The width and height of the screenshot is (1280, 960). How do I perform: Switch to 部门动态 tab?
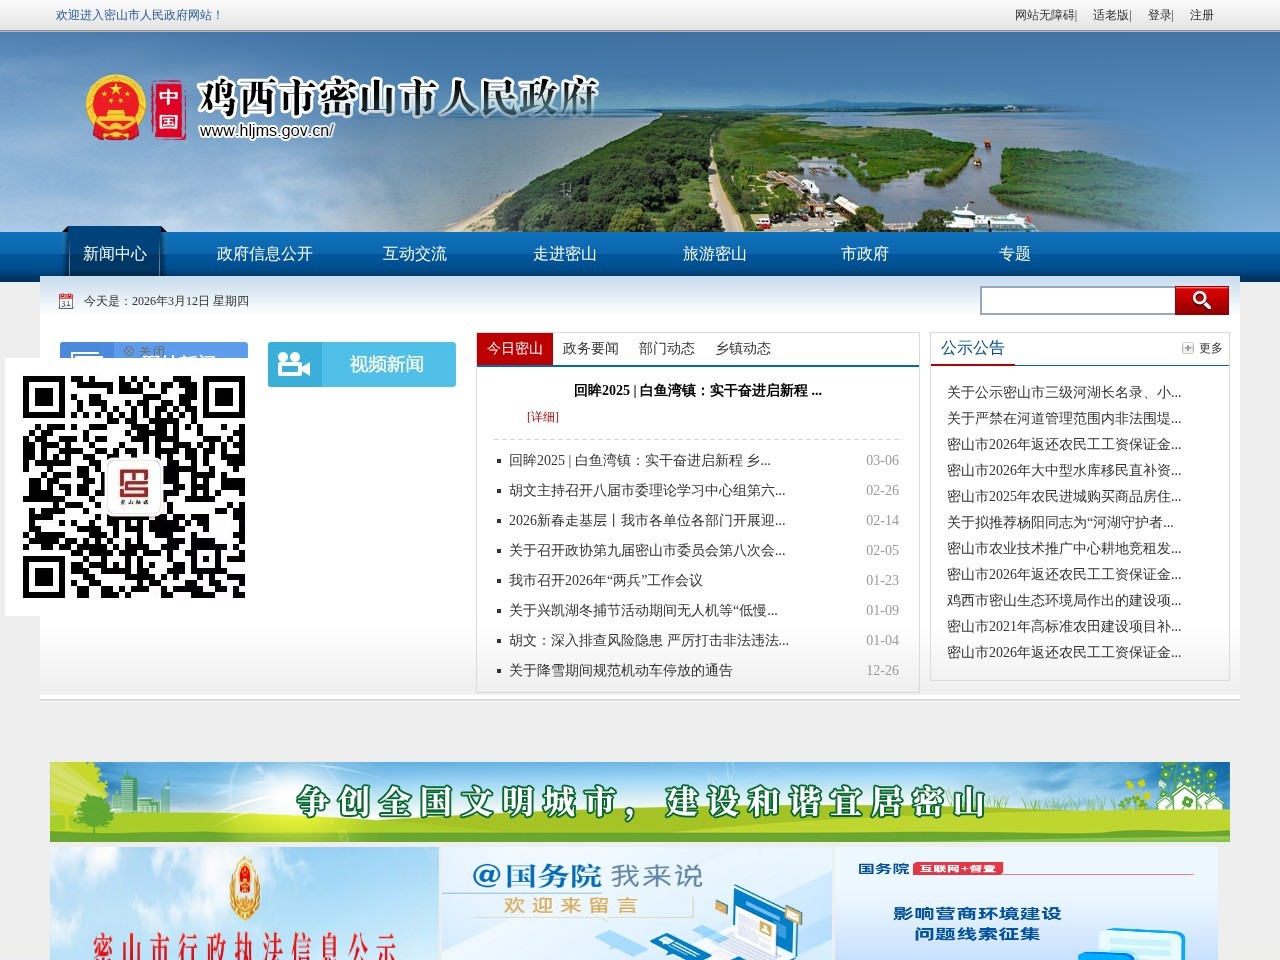pyautogui.click(x=667, y=349)
